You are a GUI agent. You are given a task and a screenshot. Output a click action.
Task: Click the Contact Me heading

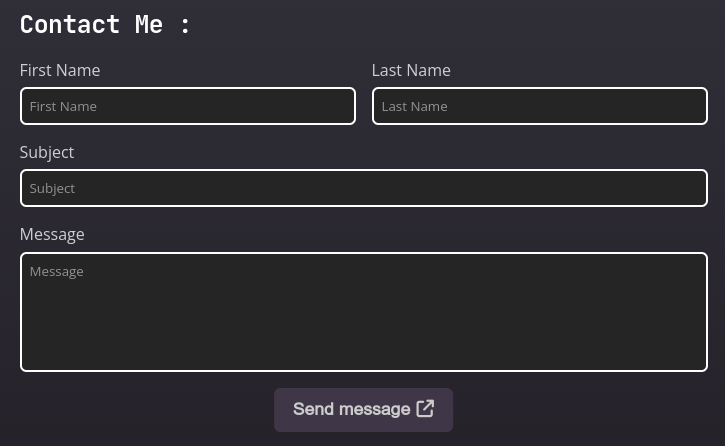105,25
